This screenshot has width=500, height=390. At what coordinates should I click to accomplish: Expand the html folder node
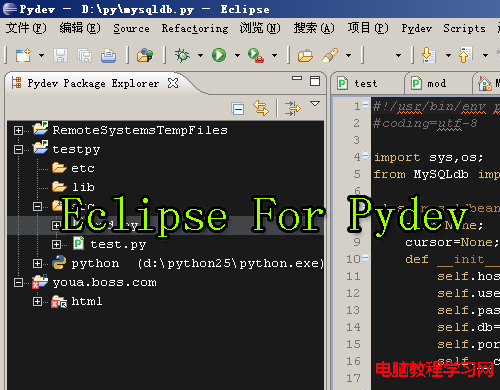coord(37,302)
